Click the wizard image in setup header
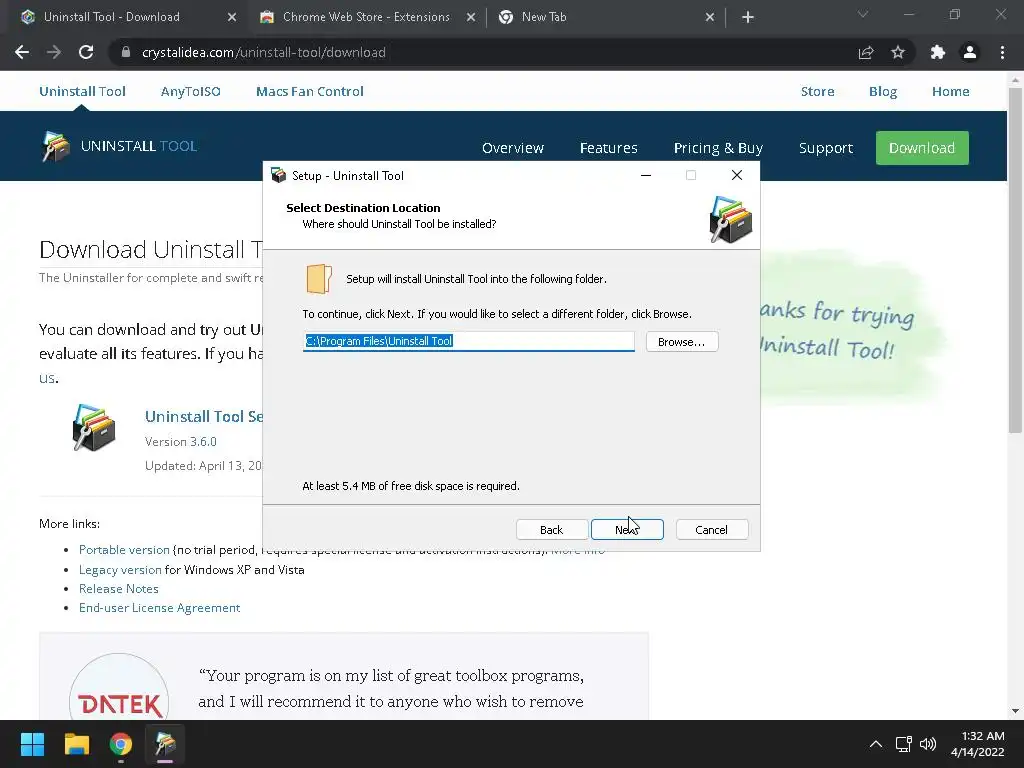1024x768 pixels. [730, 219]
